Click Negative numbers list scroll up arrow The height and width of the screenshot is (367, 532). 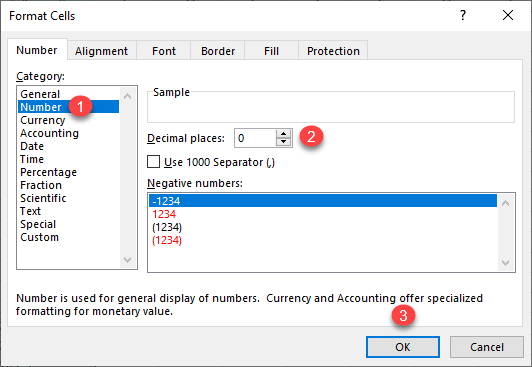[506, 203]
